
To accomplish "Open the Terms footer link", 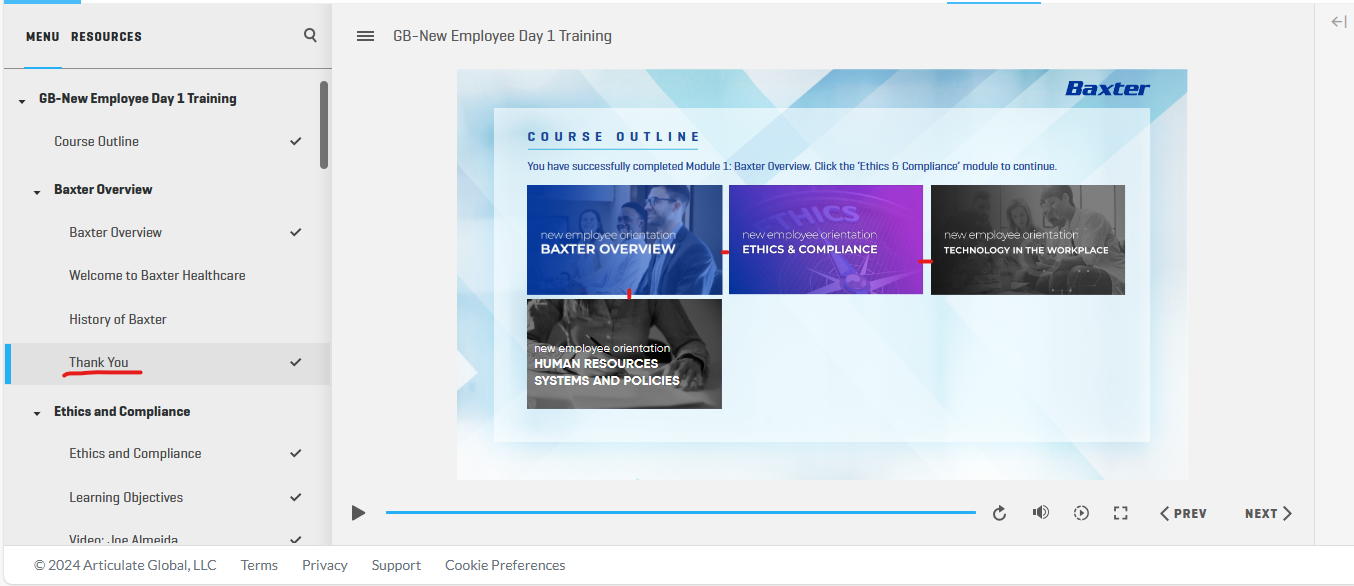I will click(259, 565).
